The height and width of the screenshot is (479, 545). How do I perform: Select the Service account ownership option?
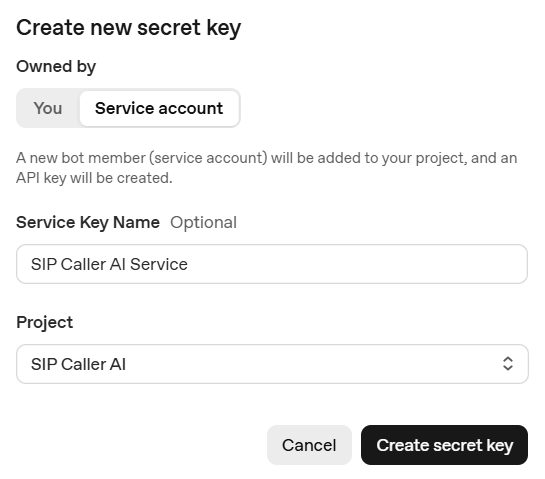click(x=159, y=108)
